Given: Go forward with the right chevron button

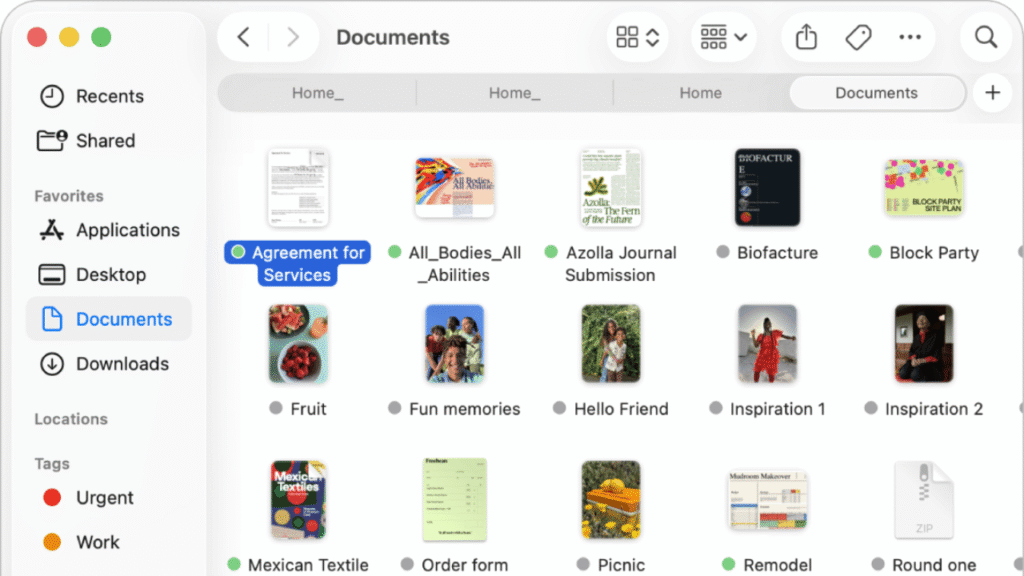Looking at the screenshot, I should (293, 37).
